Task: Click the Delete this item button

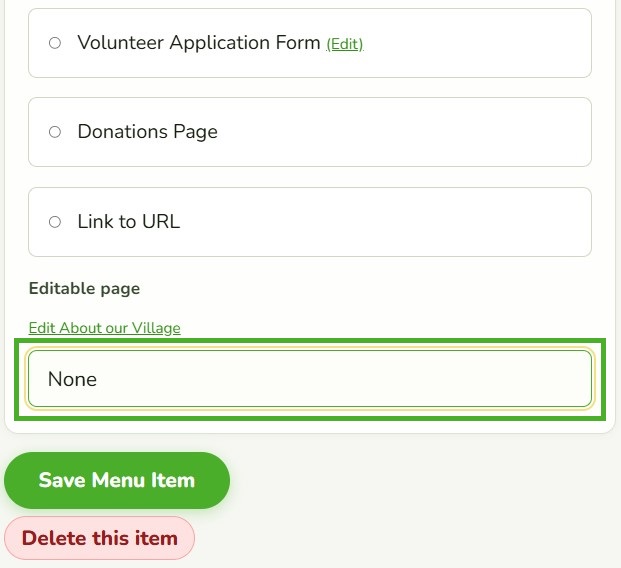Action: (99, 538)
